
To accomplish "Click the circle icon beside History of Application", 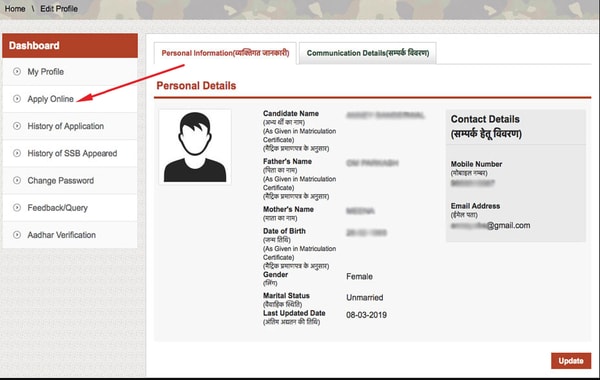I will click(x=17, y=126).
